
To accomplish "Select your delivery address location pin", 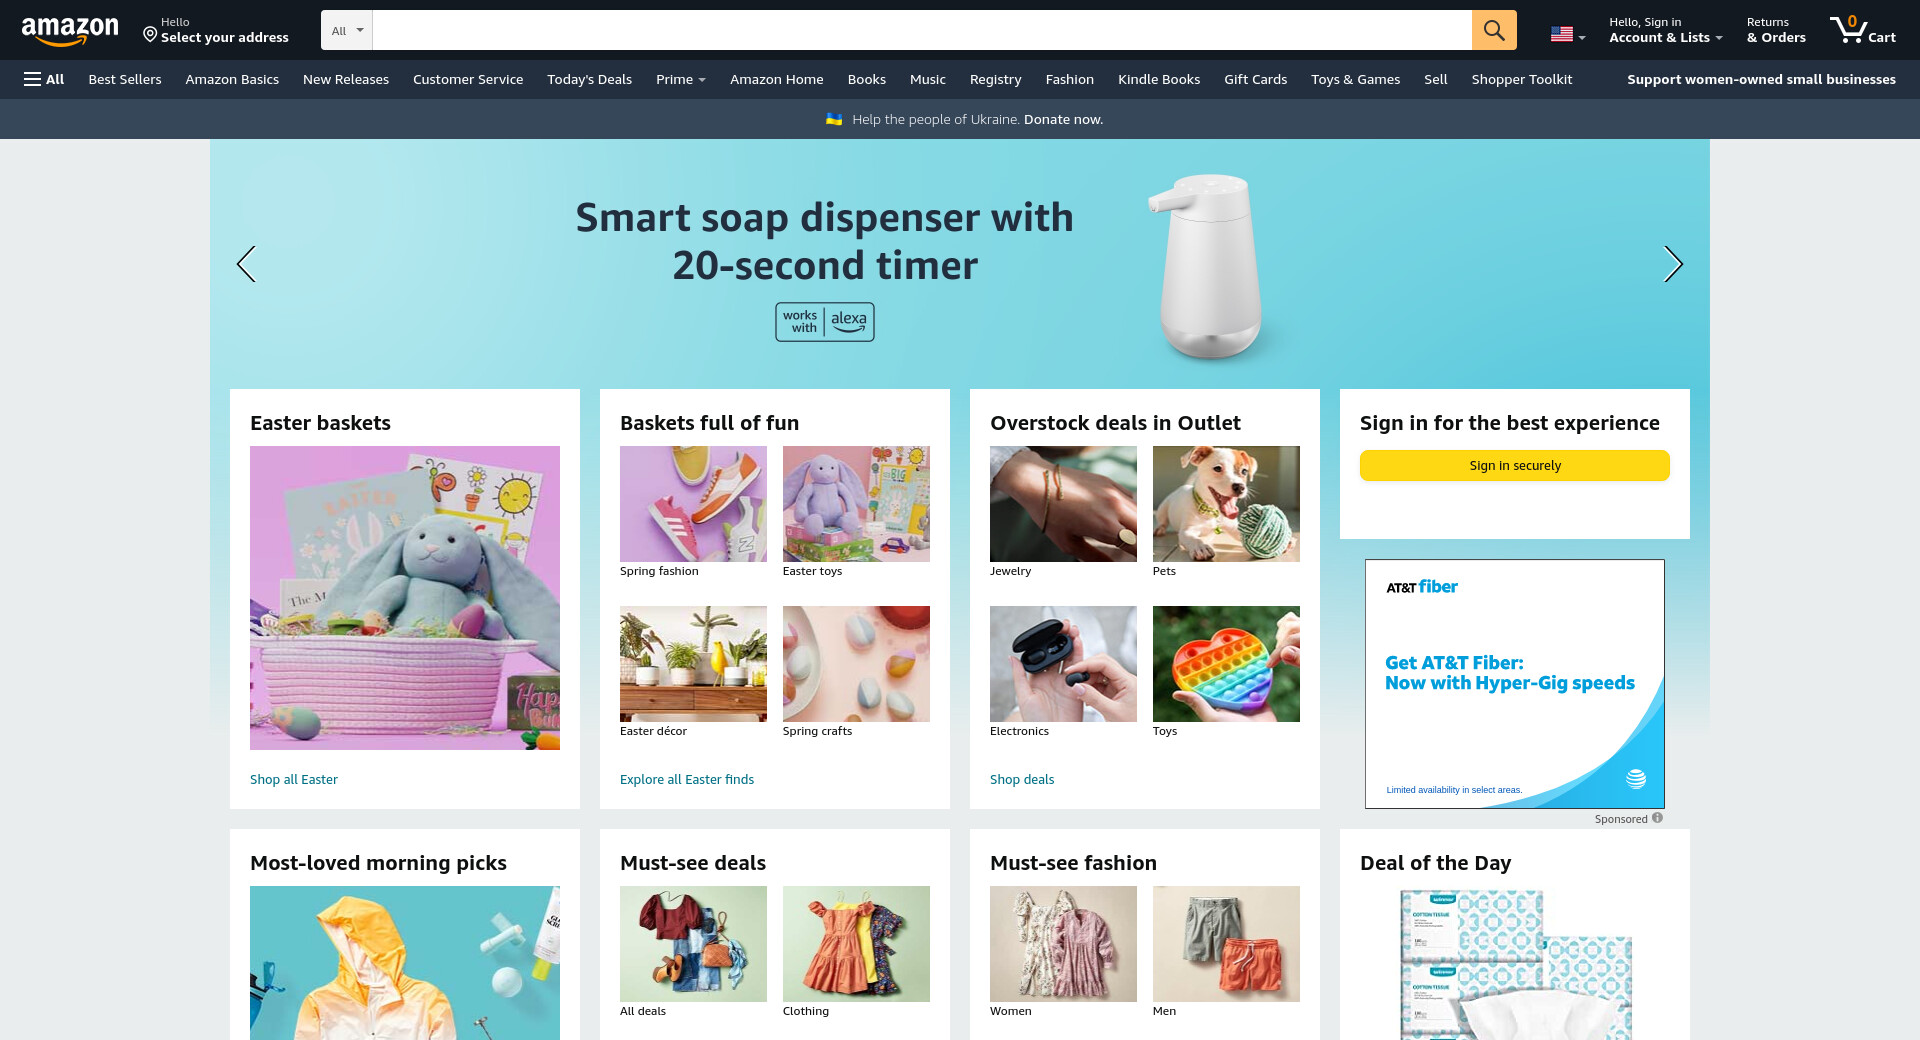I will click(150, 35).
